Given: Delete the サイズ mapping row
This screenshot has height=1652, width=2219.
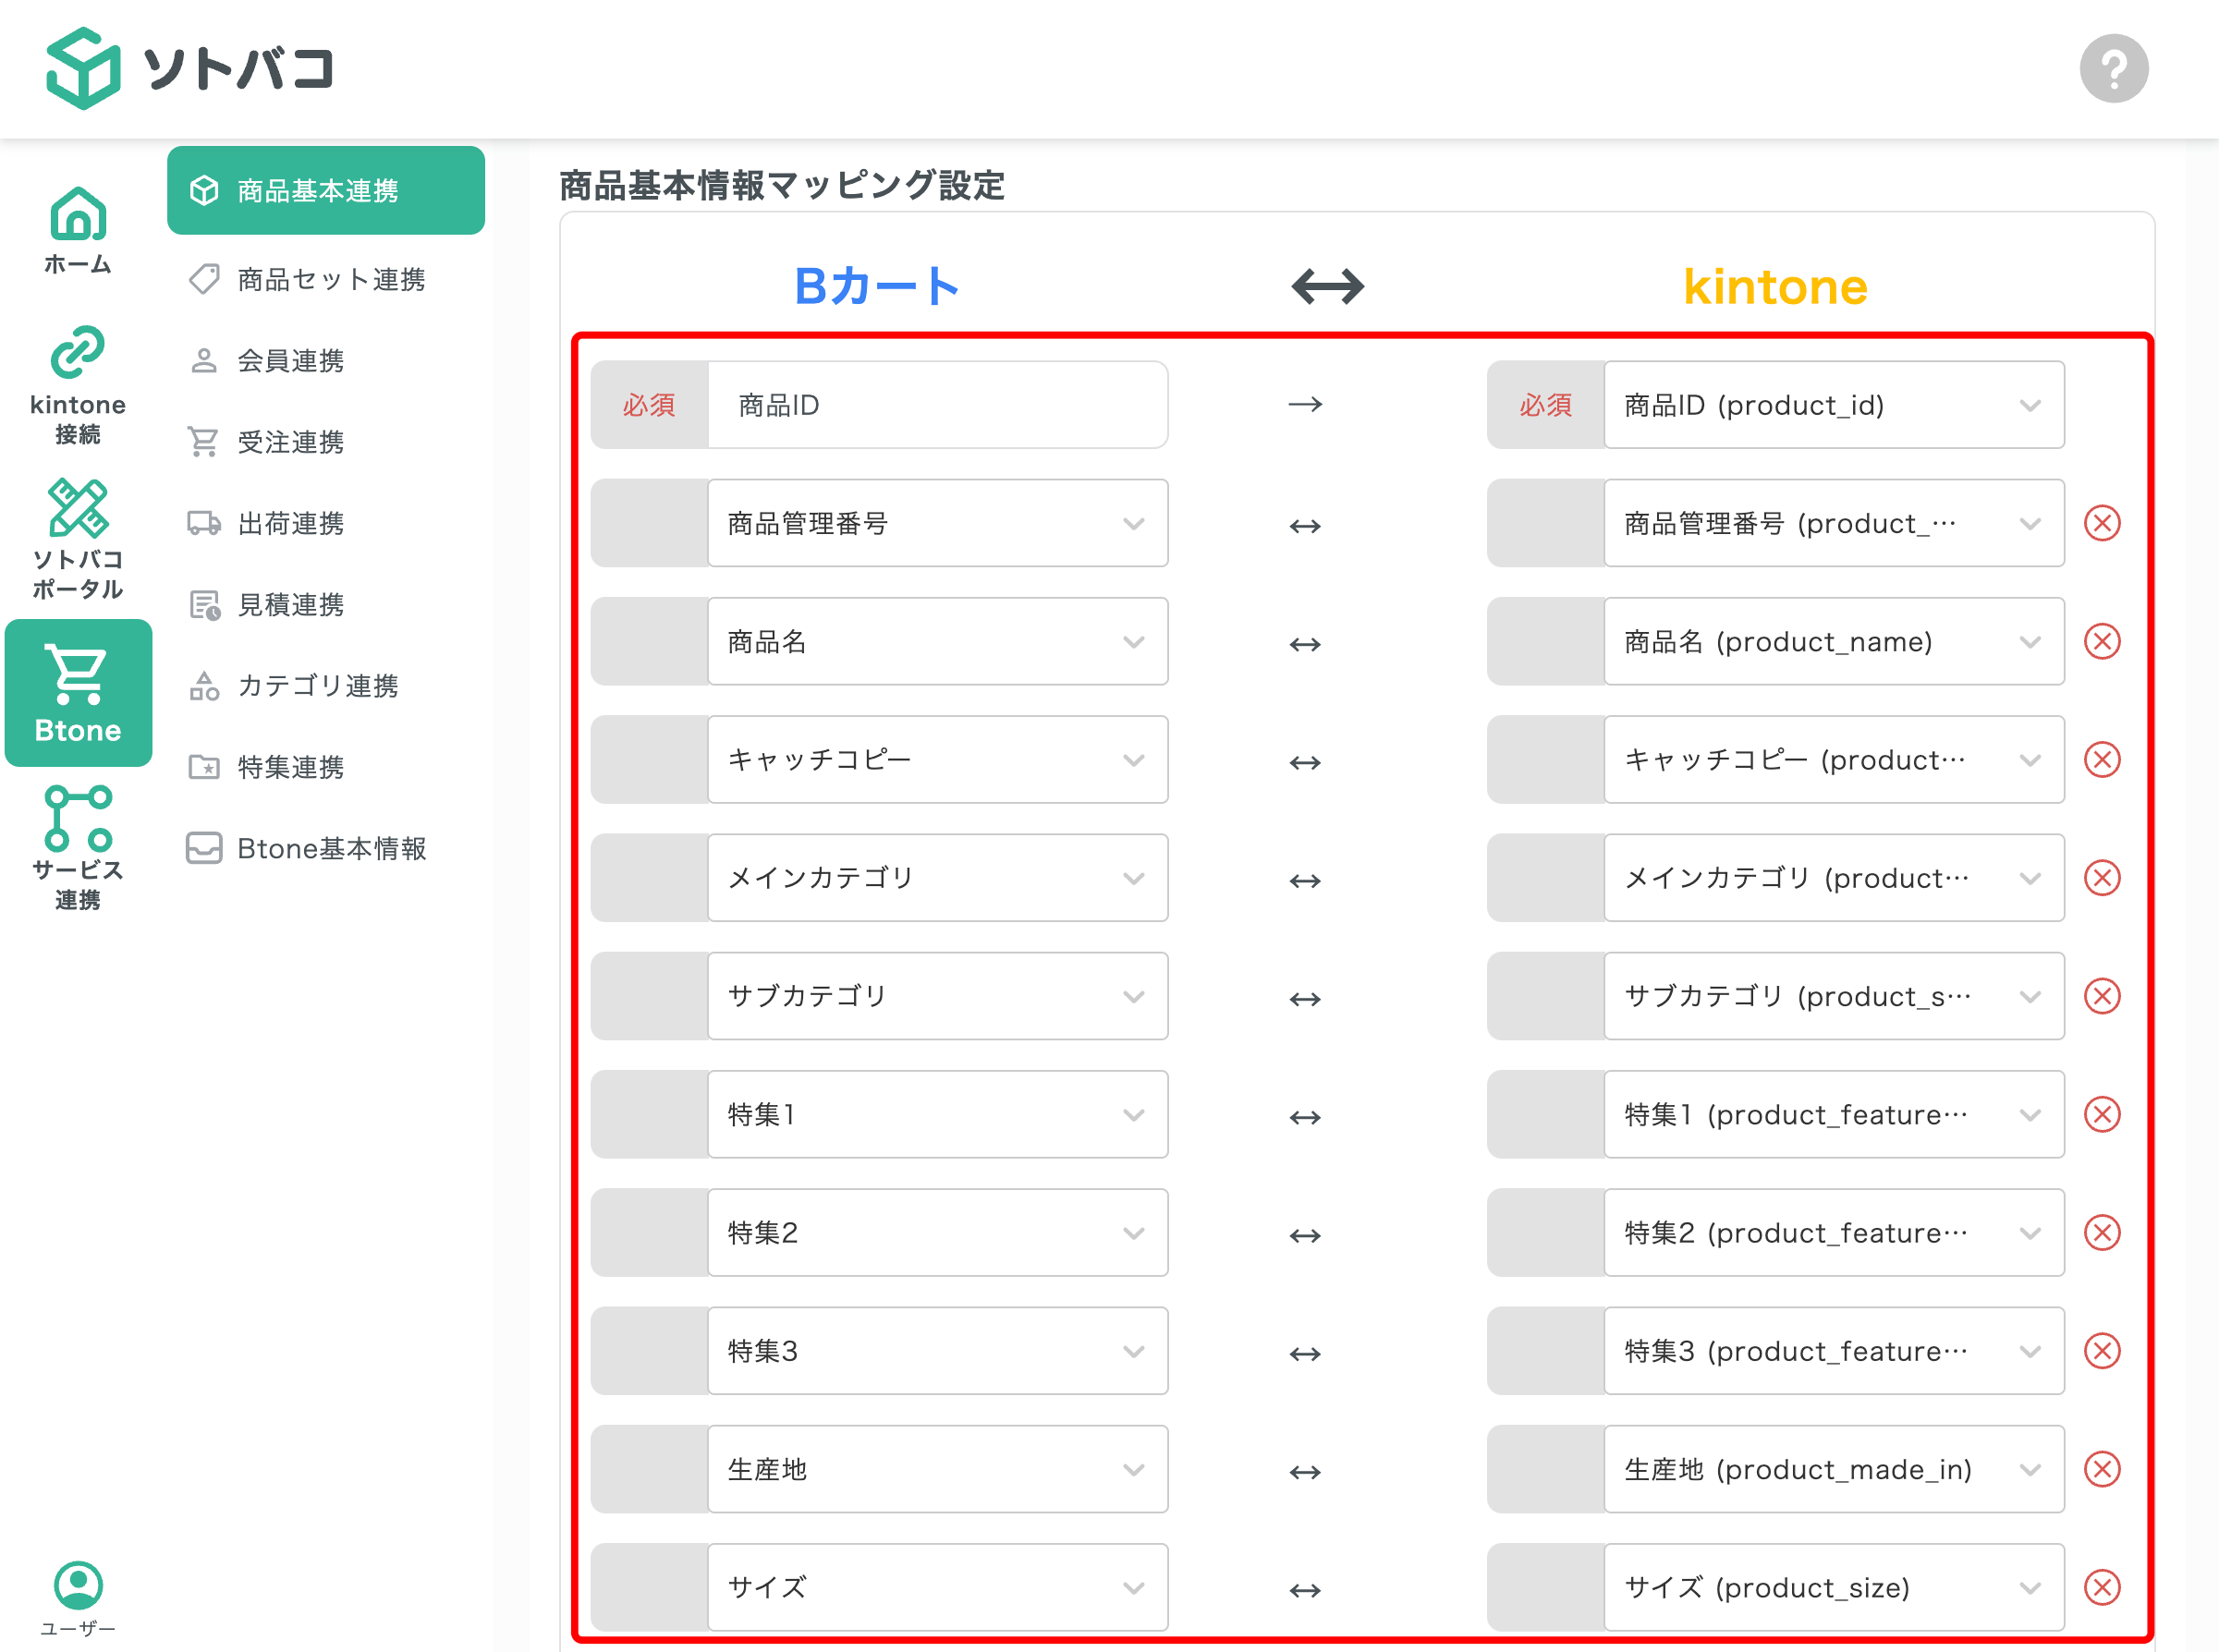Looking at the screenshot, I should coord(2102,1587).
